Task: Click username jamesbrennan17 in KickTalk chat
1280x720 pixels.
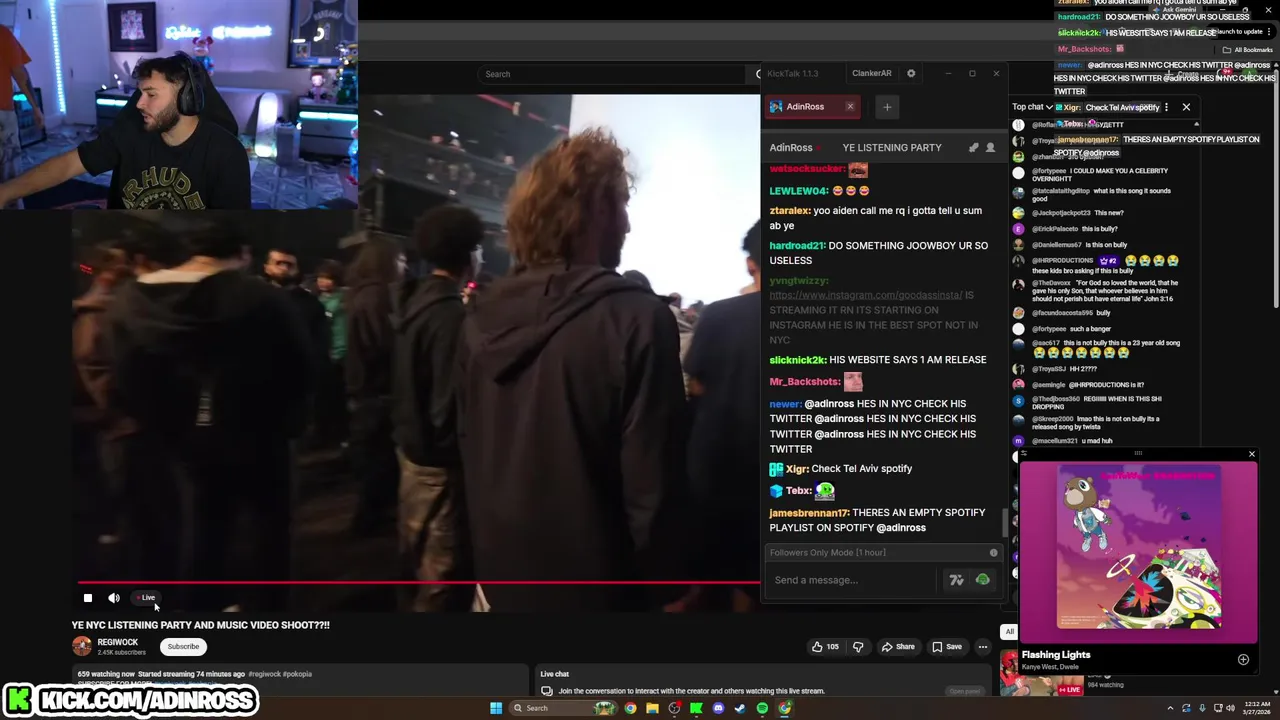Action: (809, 513)
